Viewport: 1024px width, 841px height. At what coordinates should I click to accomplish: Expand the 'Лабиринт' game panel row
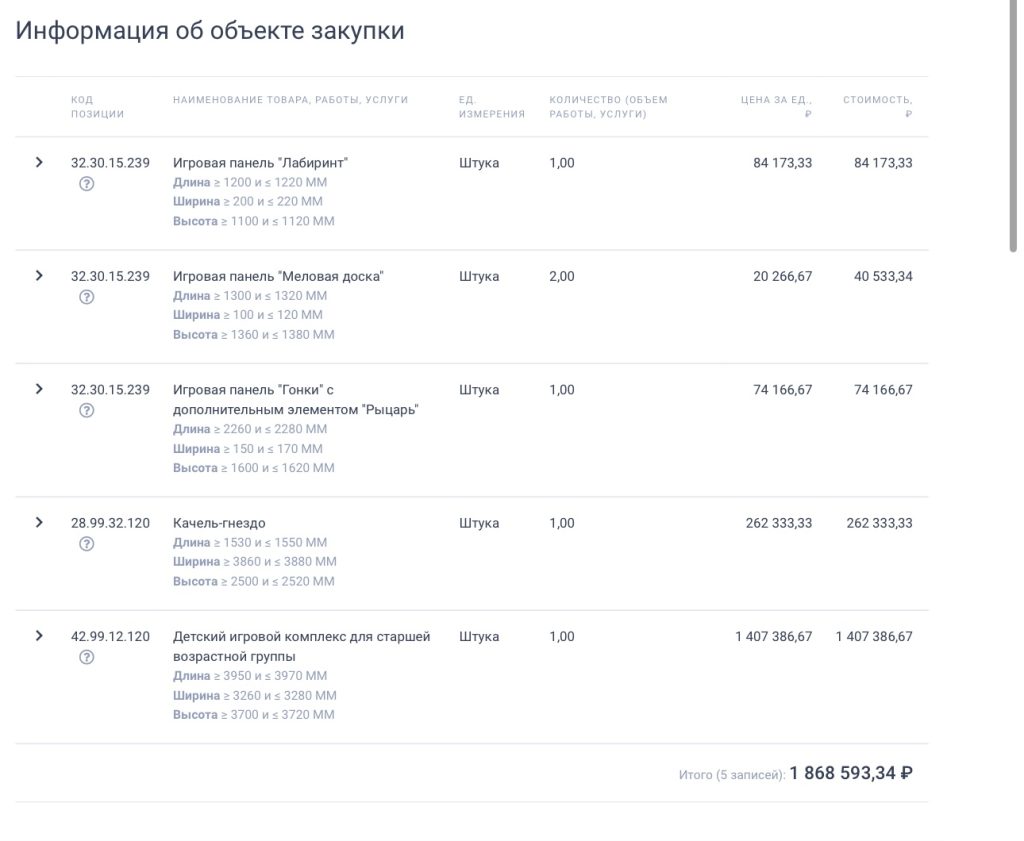(x=39, y=162)
